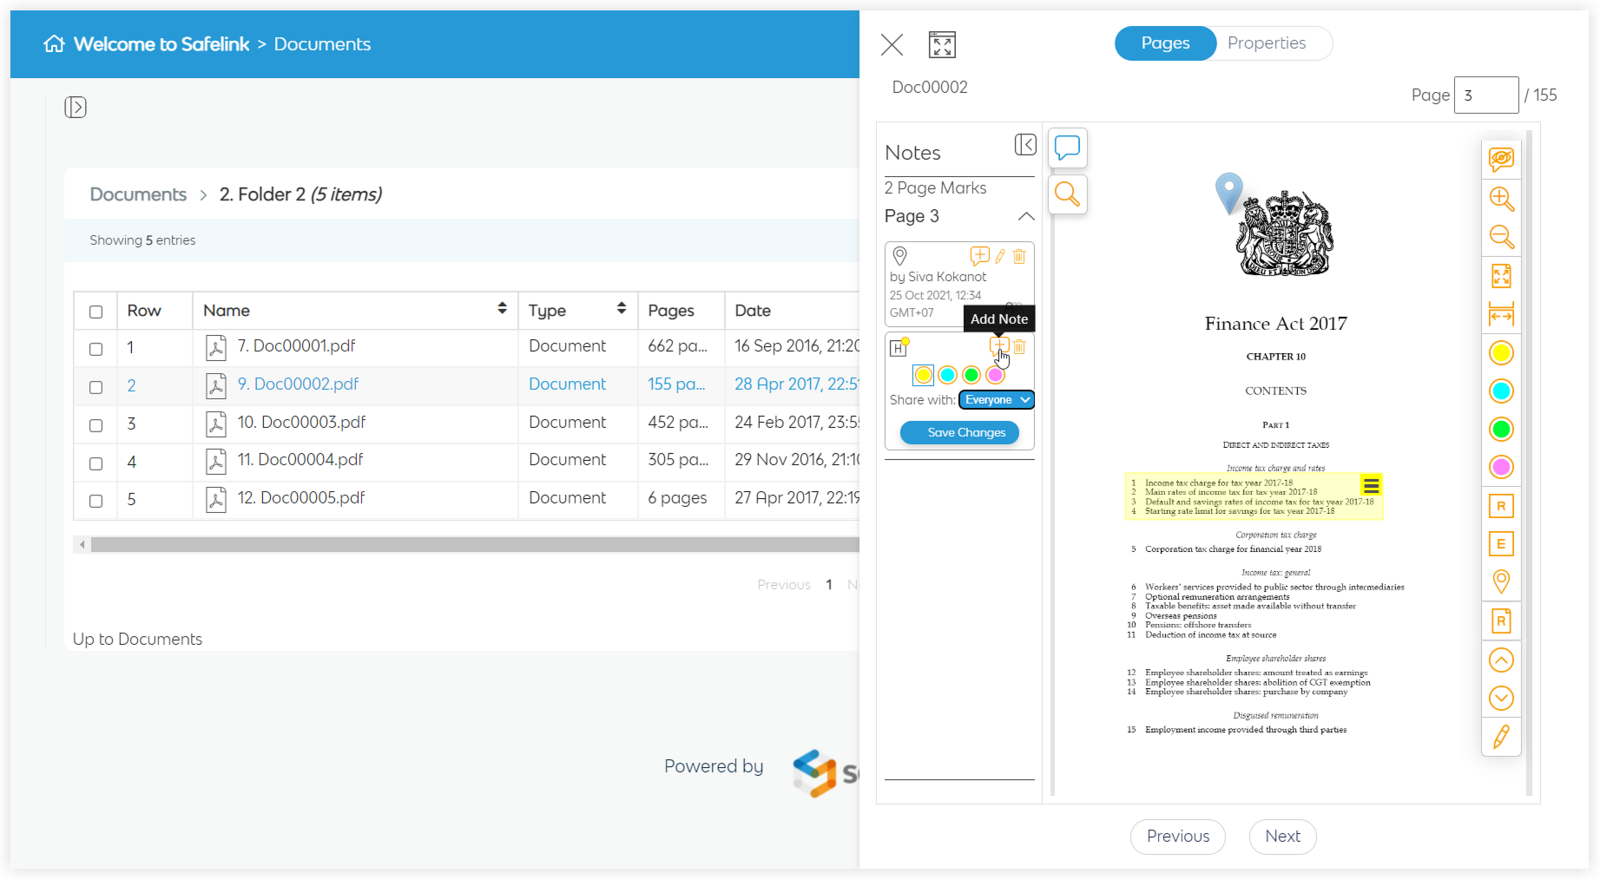Switch to the Pages tab

click(x=1165, y=43)
